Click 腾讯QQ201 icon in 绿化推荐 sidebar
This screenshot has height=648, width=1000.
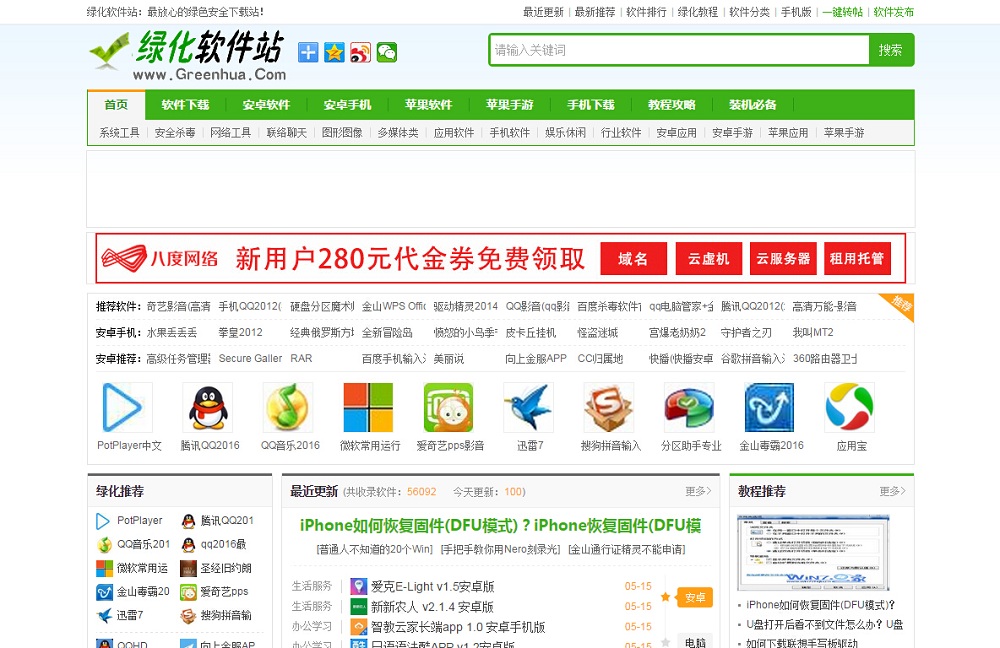click(x=188, y=521)
